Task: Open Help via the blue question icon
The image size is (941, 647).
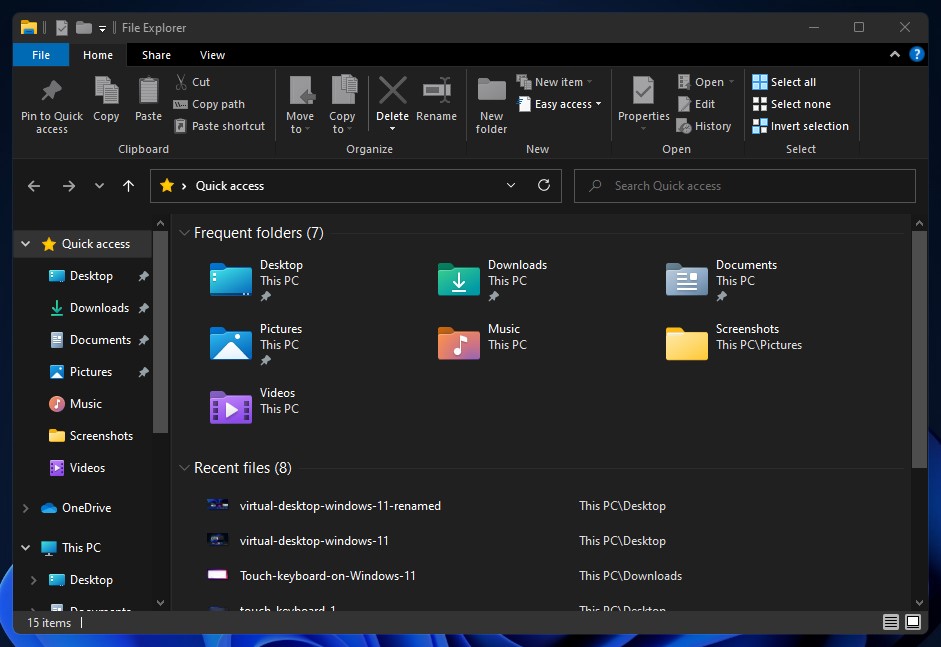Action: 916,54
